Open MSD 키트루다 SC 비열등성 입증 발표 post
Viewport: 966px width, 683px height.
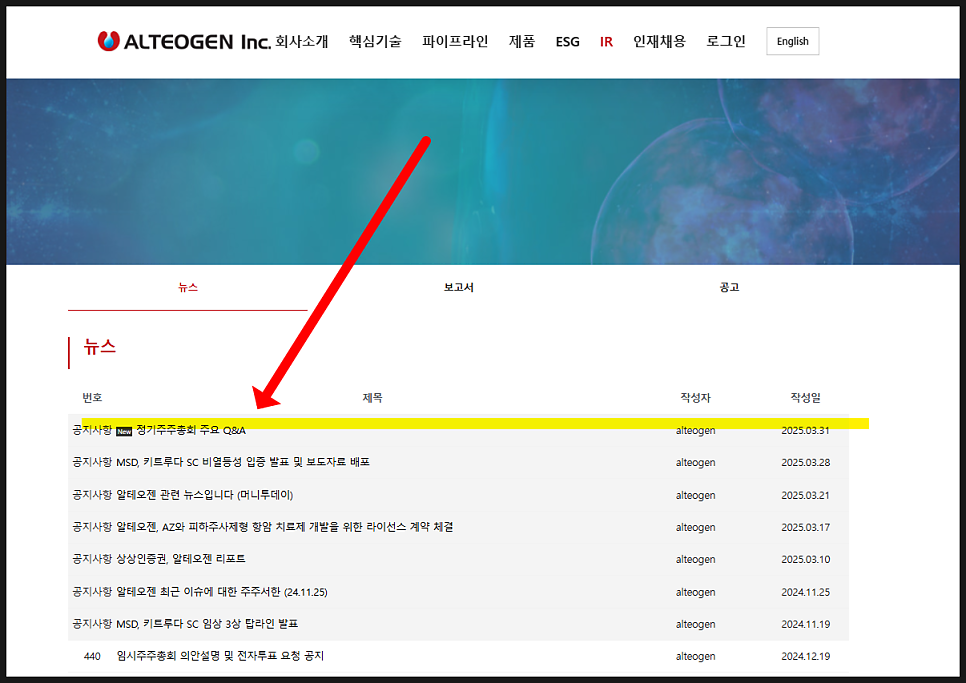click(243, 462)
